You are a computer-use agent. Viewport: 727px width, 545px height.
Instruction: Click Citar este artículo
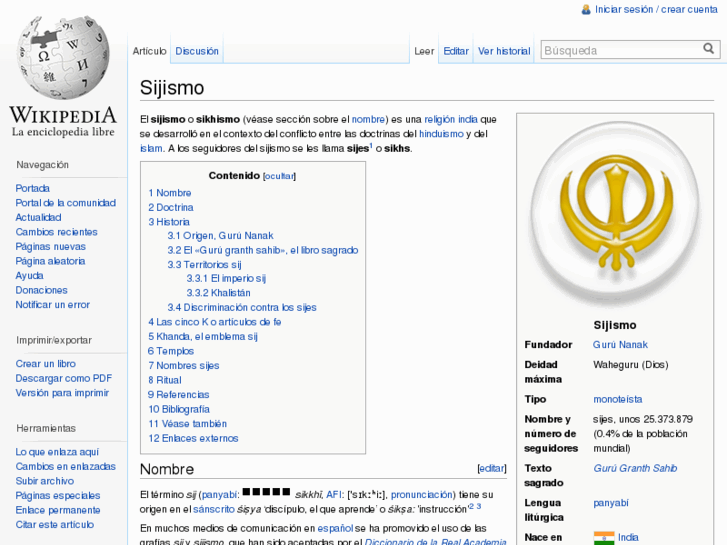tap(54, 525)
